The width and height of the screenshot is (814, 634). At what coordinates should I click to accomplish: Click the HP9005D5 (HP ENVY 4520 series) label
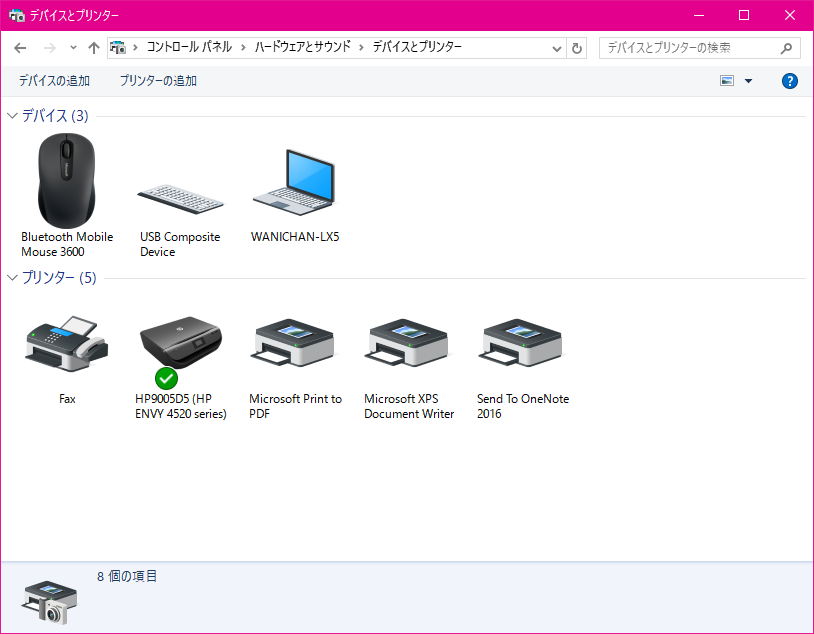point(181,406)
